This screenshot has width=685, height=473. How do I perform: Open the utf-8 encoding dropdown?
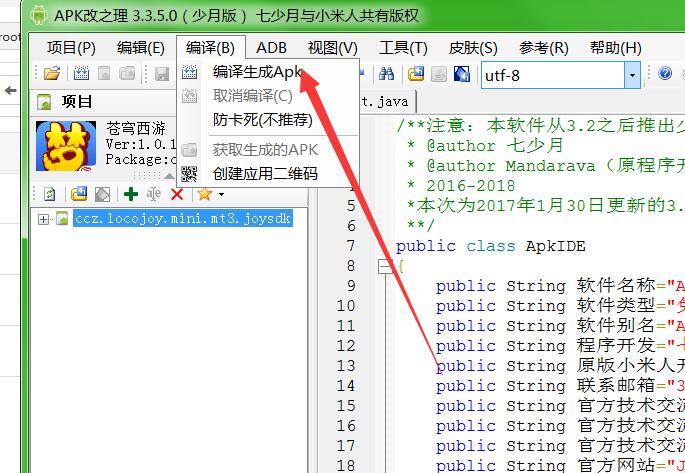click(x=631, y=74)
